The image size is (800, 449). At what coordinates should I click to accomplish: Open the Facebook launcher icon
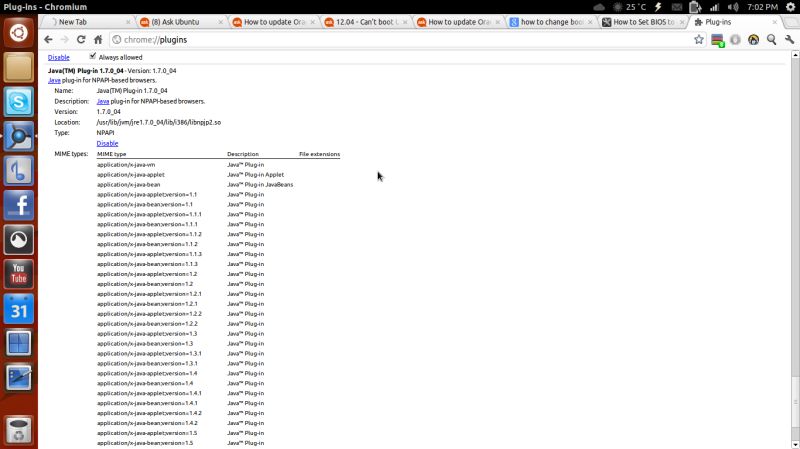tap(19, 205)
